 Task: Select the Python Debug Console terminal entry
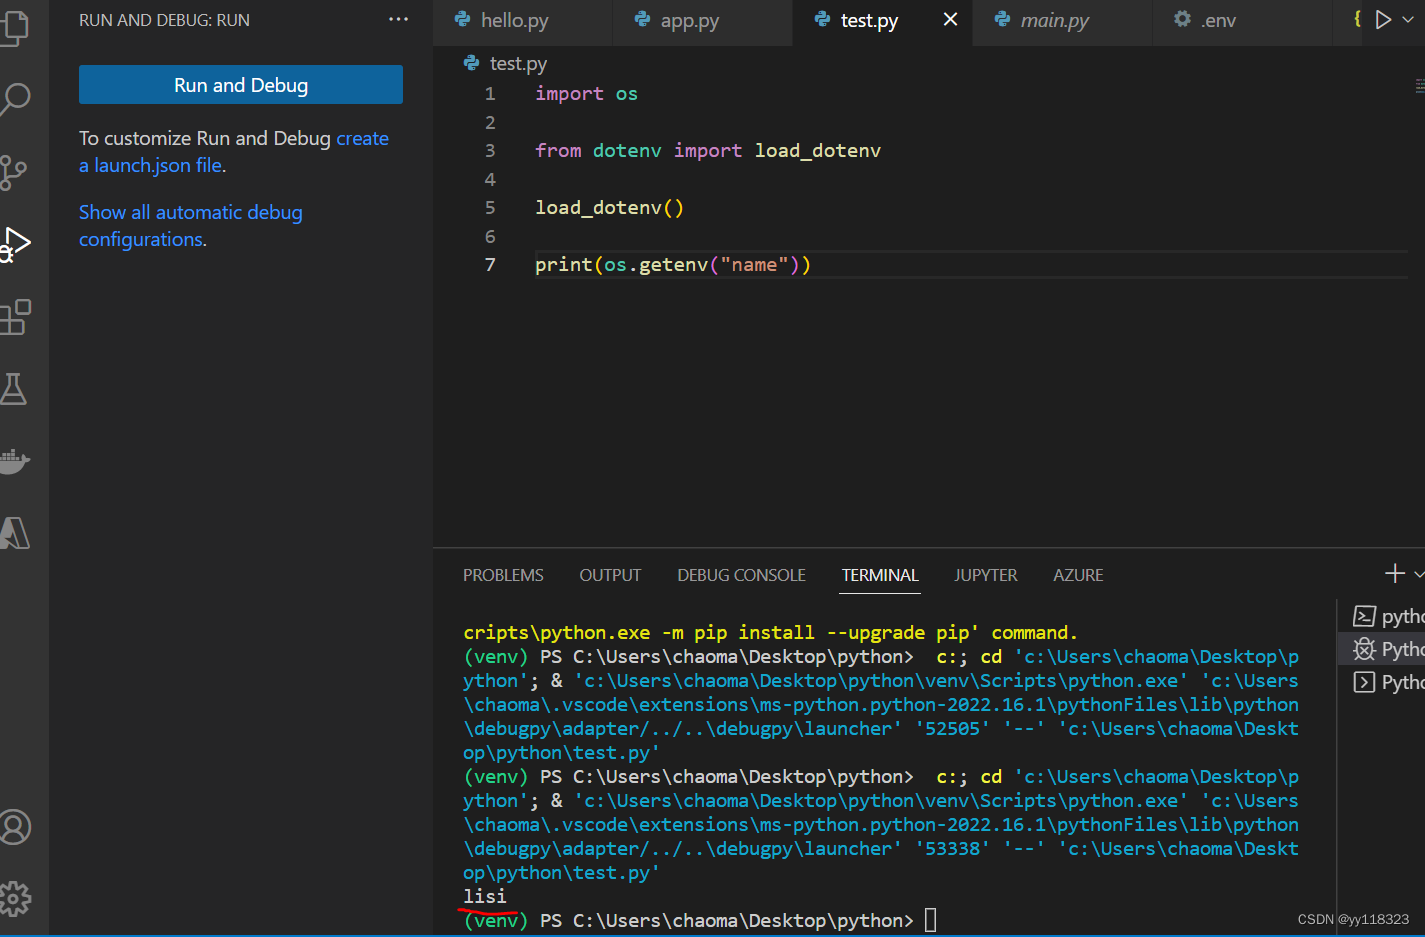1388,649
